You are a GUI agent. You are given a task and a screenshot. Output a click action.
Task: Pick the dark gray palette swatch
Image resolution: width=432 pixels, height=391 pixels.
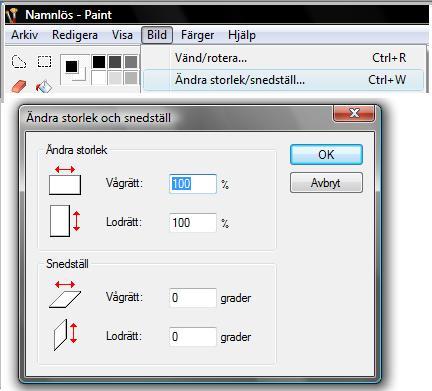tap(115, 62)
